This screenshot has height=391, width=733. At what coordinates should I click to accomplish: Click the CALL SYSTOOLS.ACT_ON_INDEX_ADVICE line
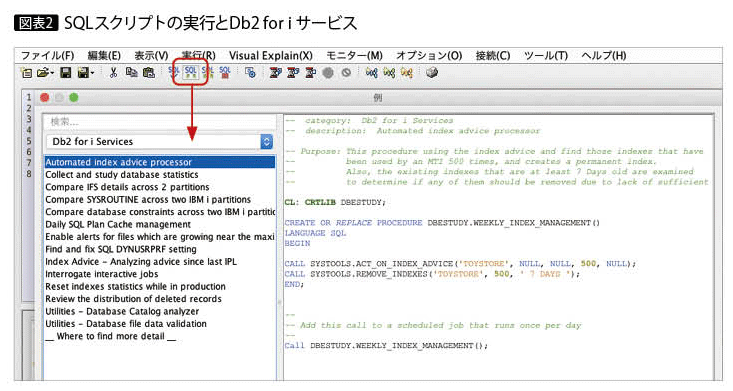tap(460, 264)
